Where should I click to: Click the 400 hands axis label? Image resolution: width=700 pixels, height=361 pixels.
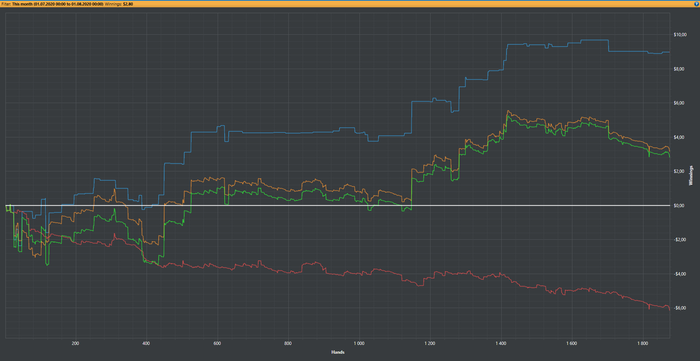pyautogui.click(x=146, y=344)
